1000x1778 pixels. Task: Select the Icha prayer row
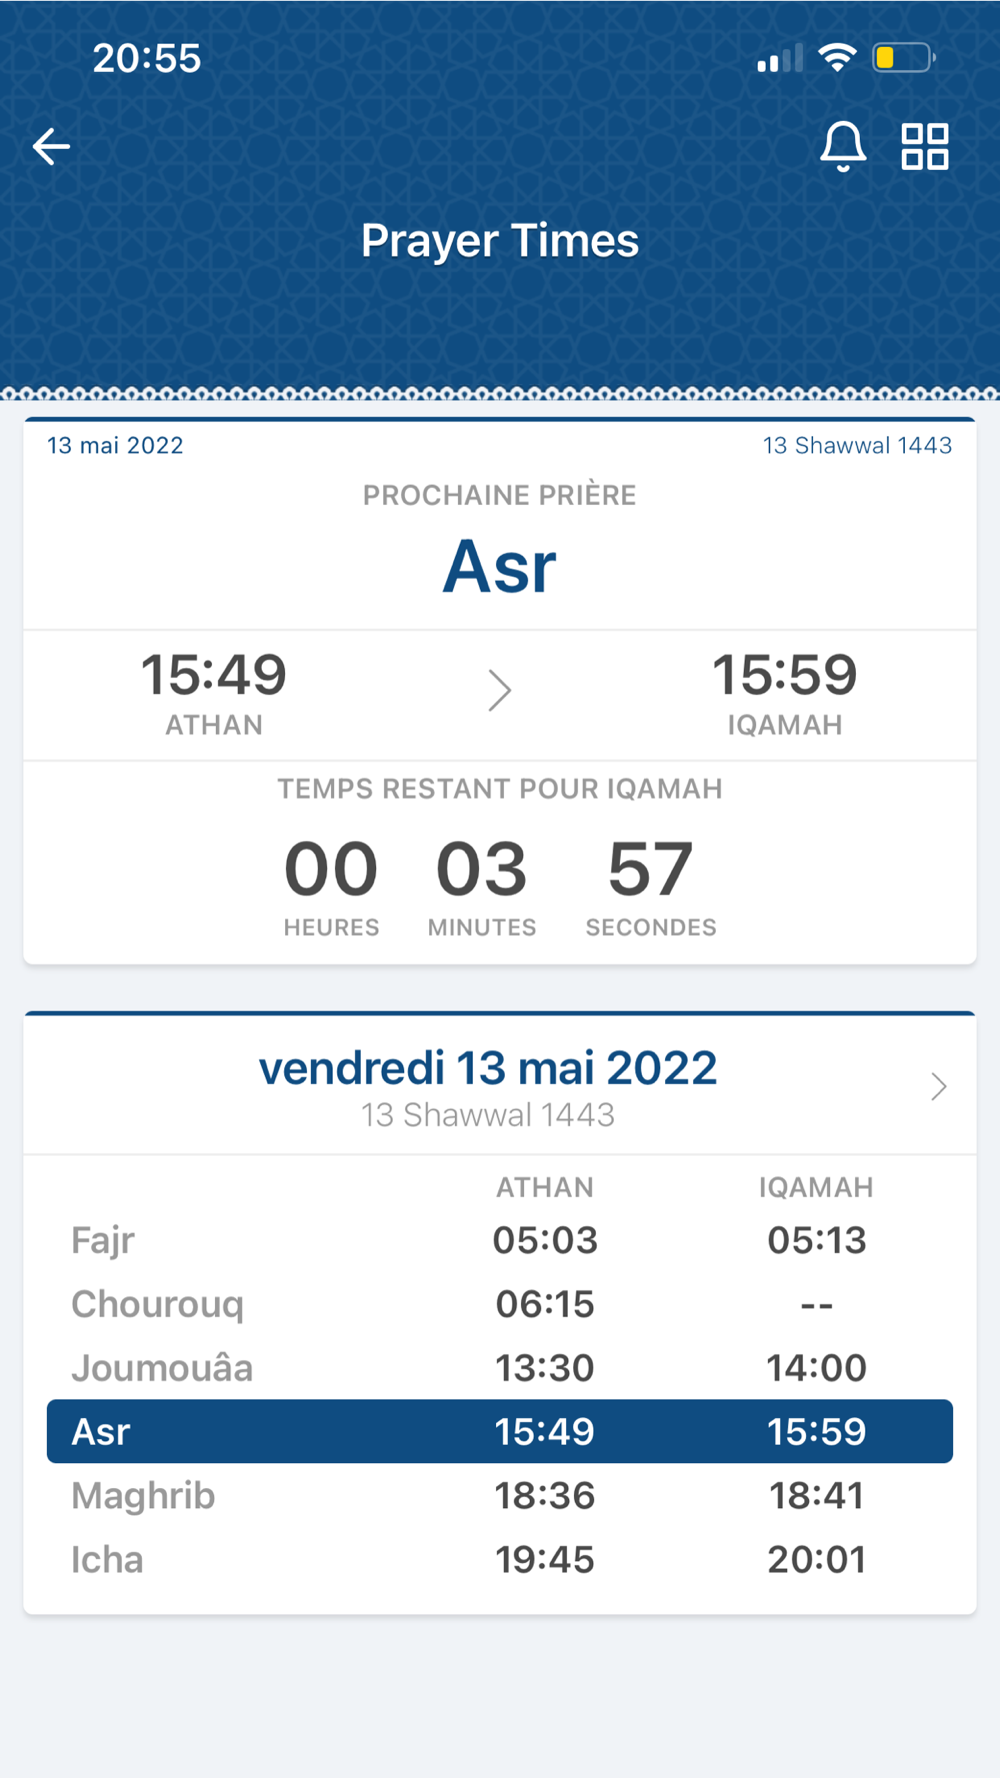coord(500,1560)
